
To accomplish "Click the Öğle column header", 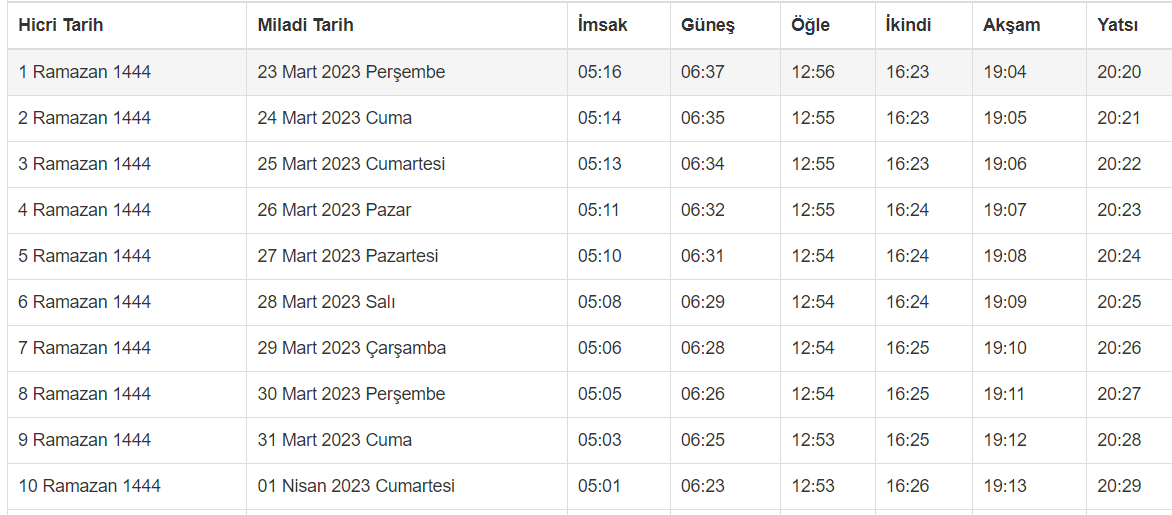I will tap(810, 25).
